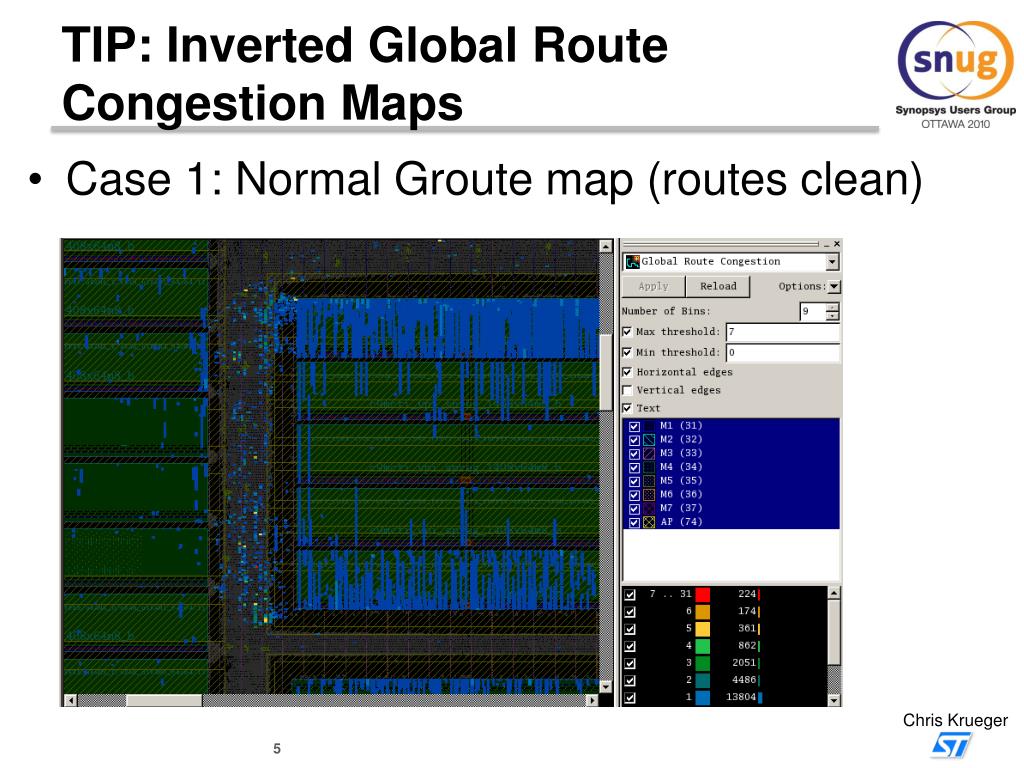Click the M7 layer pattern icon

coord(649,508)
